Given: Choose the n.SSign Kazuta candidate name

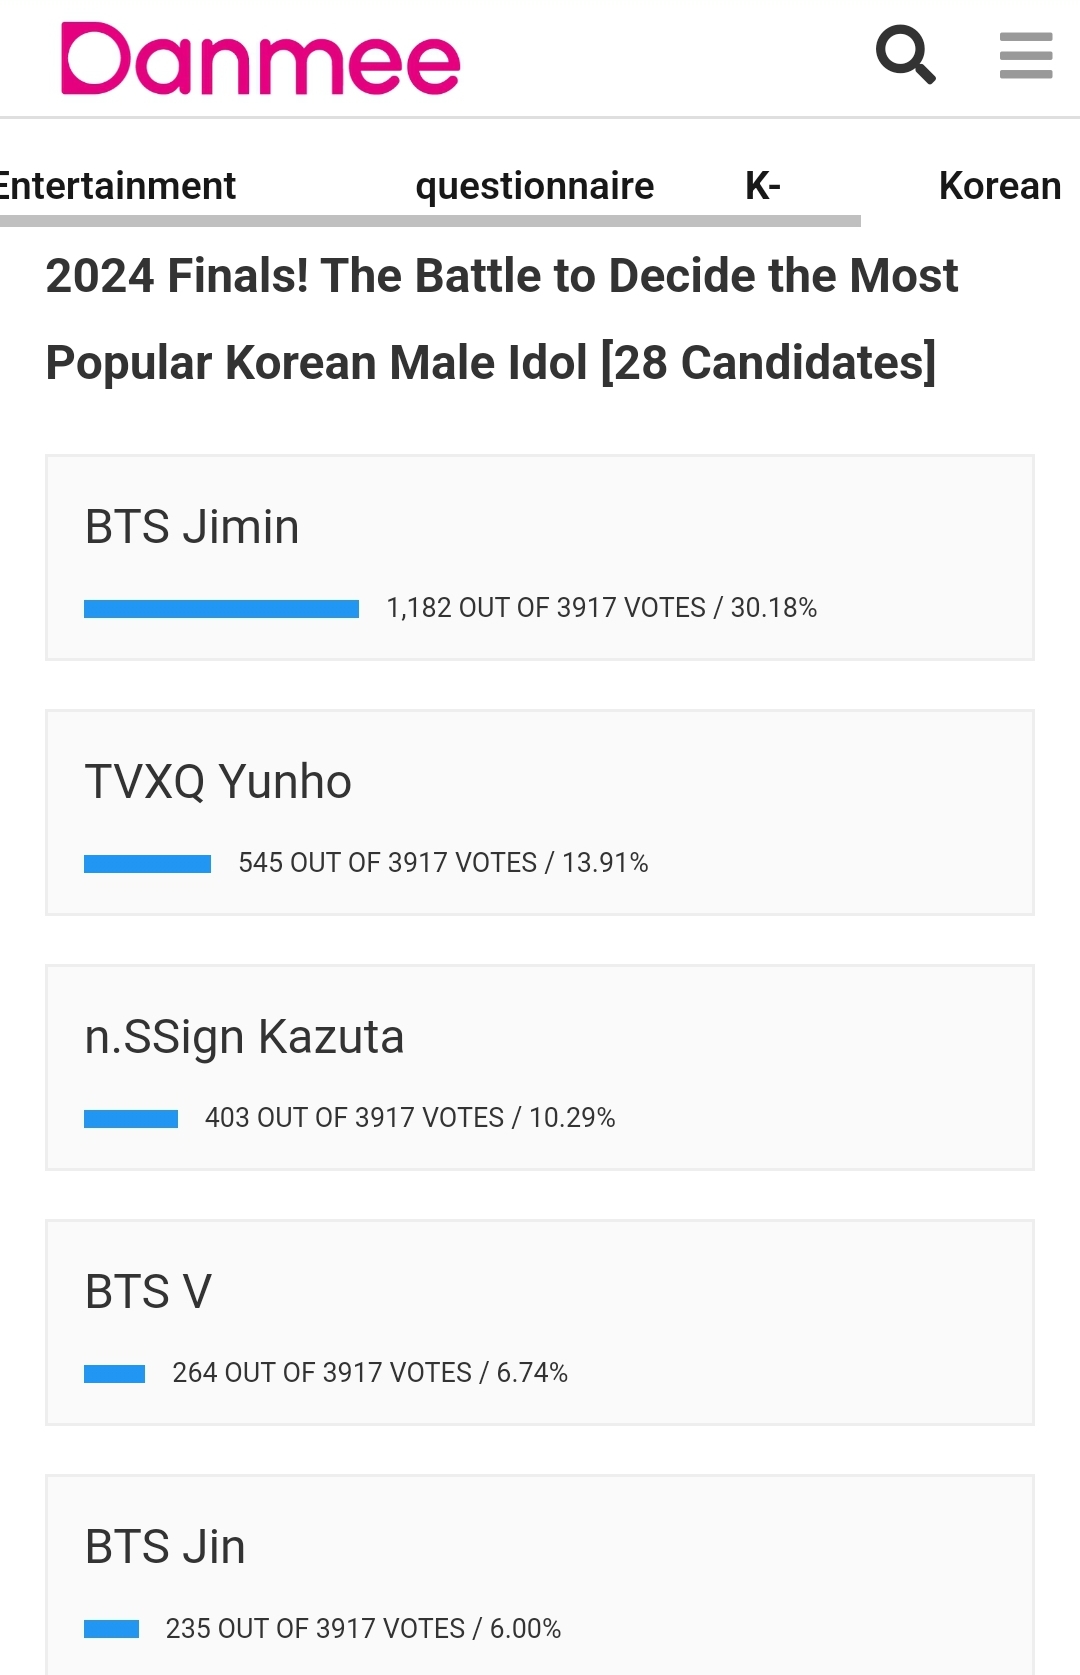Looking at the screenshot, I should (x=244, y=1037).
